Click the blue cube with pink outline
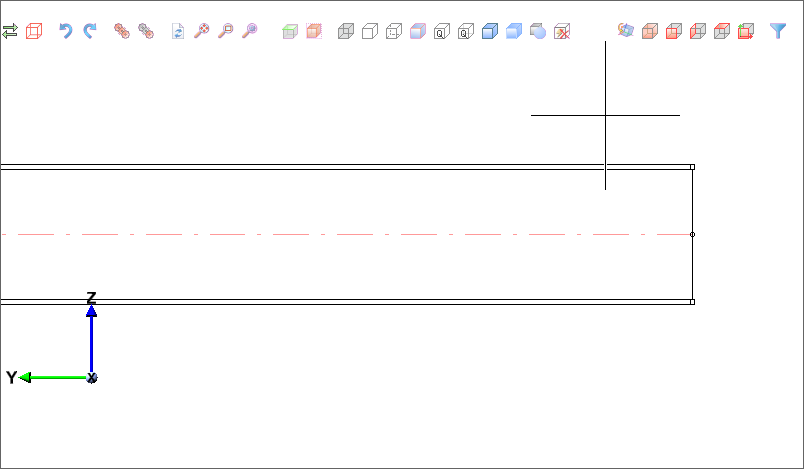Screen dimensions: 804x469 click(418, 31)
